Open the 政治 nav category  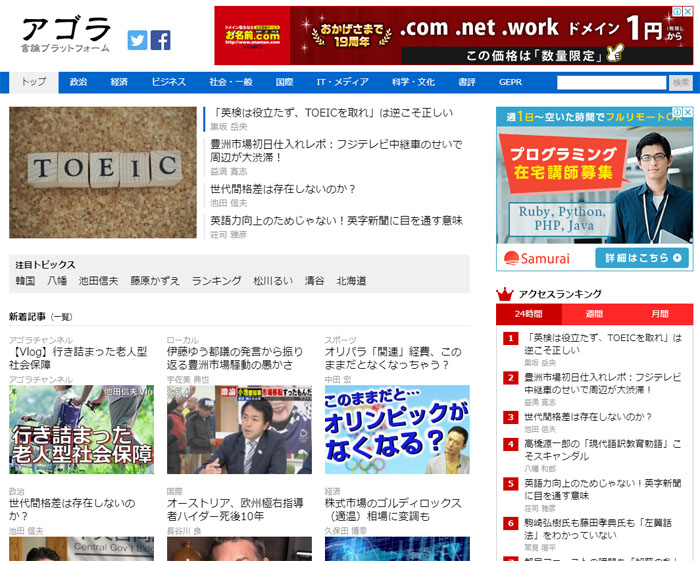click(x=78, y=82)
